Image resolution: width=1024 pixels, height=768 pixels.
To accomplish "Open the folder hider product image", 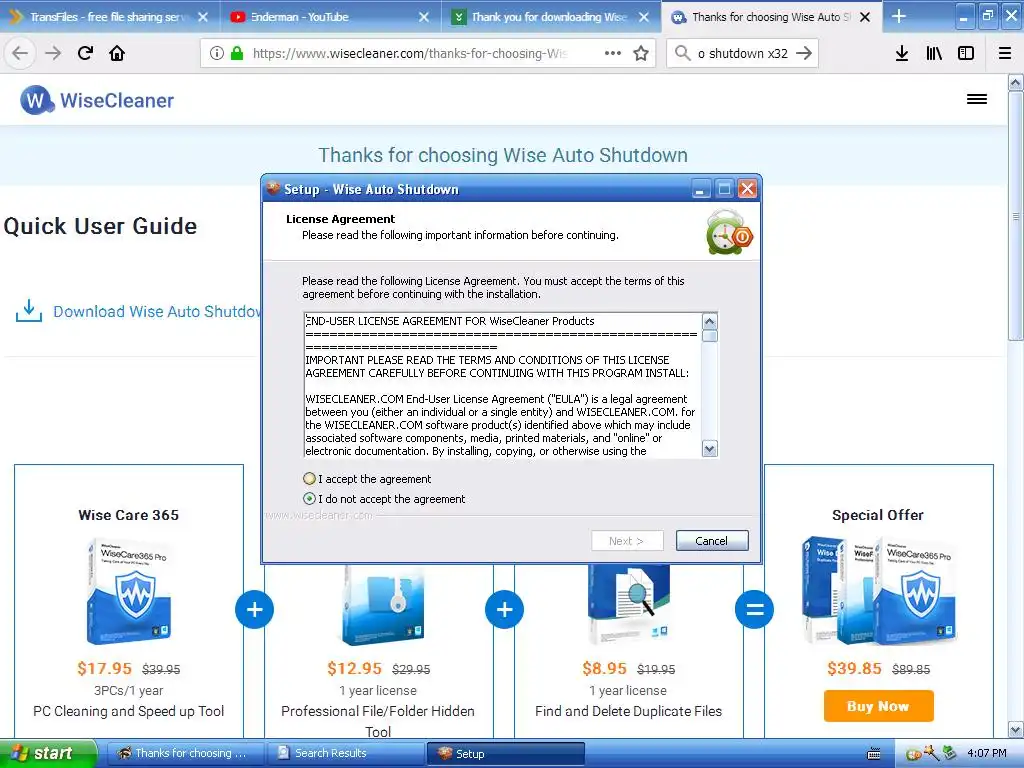I will tap(384, 604).
